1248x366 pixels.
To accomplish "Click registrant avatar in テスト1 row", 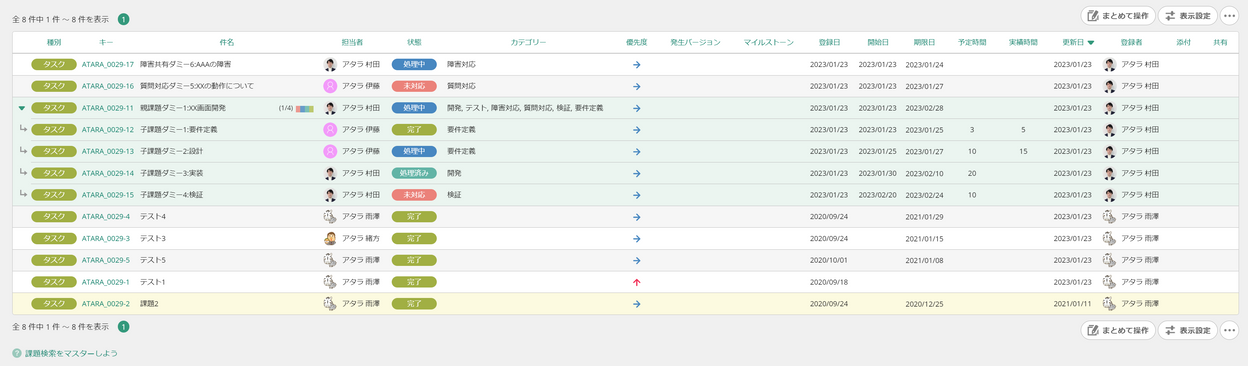I will (x=1109, y=282).
